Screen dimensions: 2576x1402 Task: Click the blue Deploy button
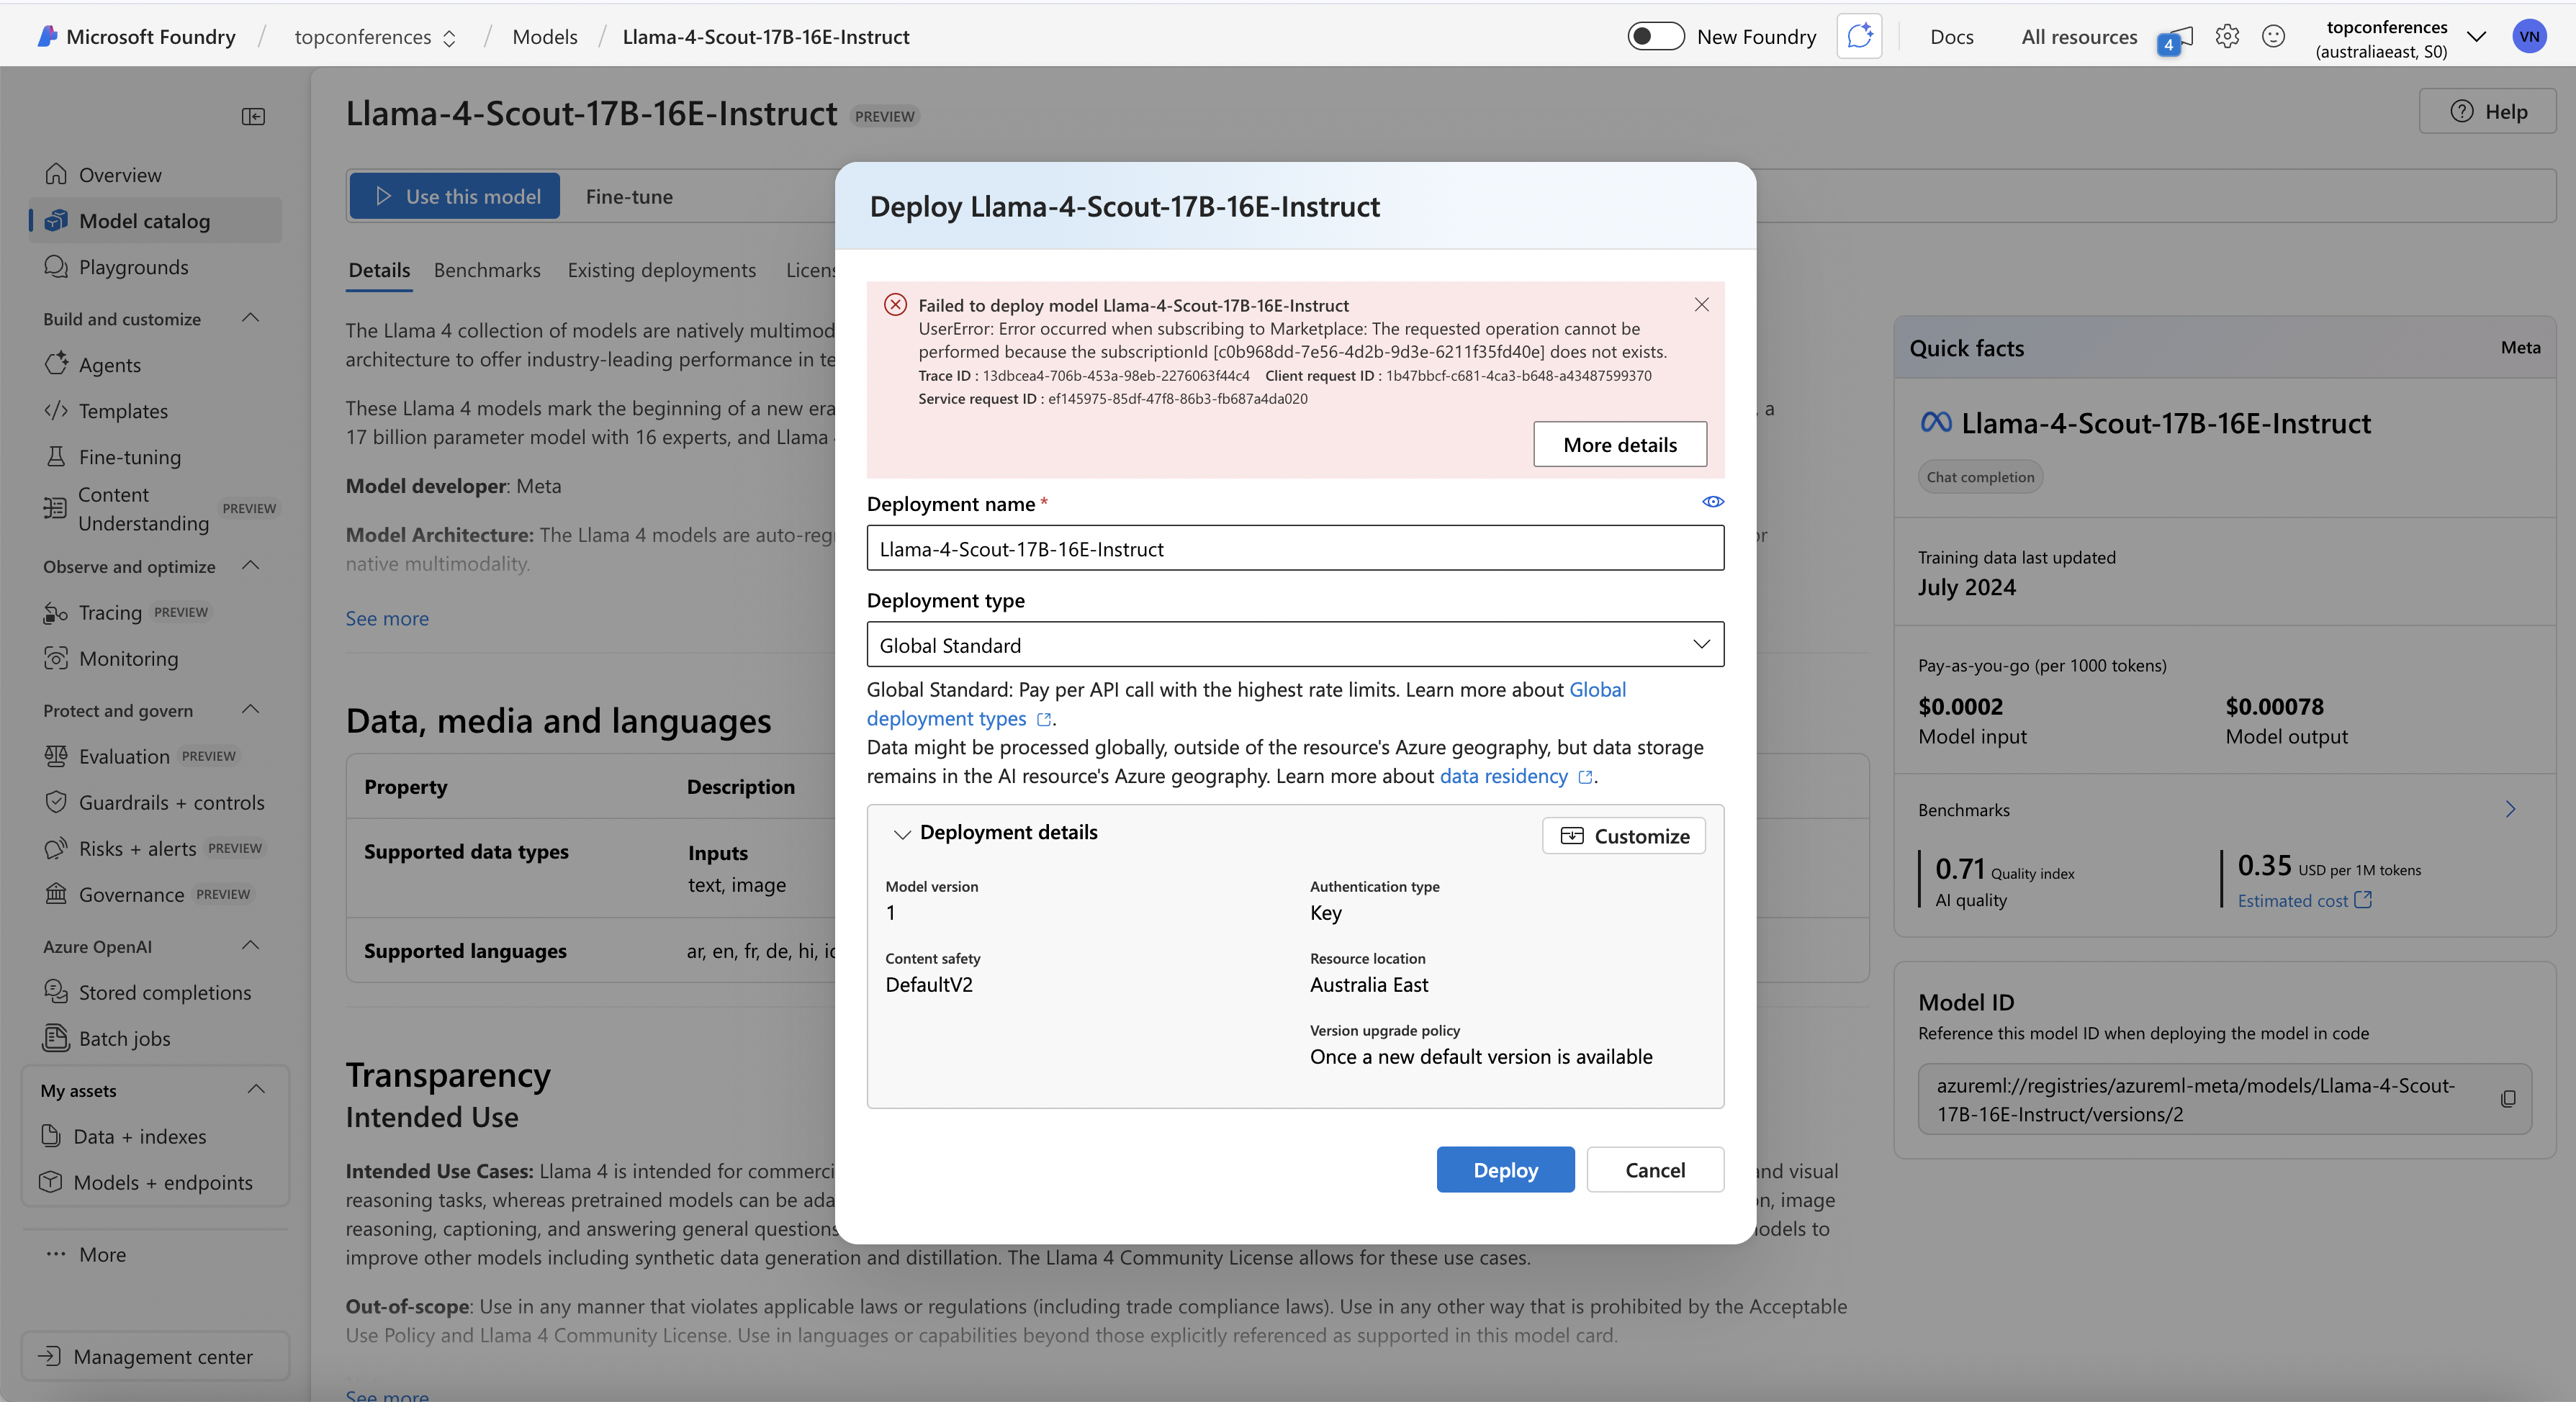pyautogui.click(x=1505, y=1170)
